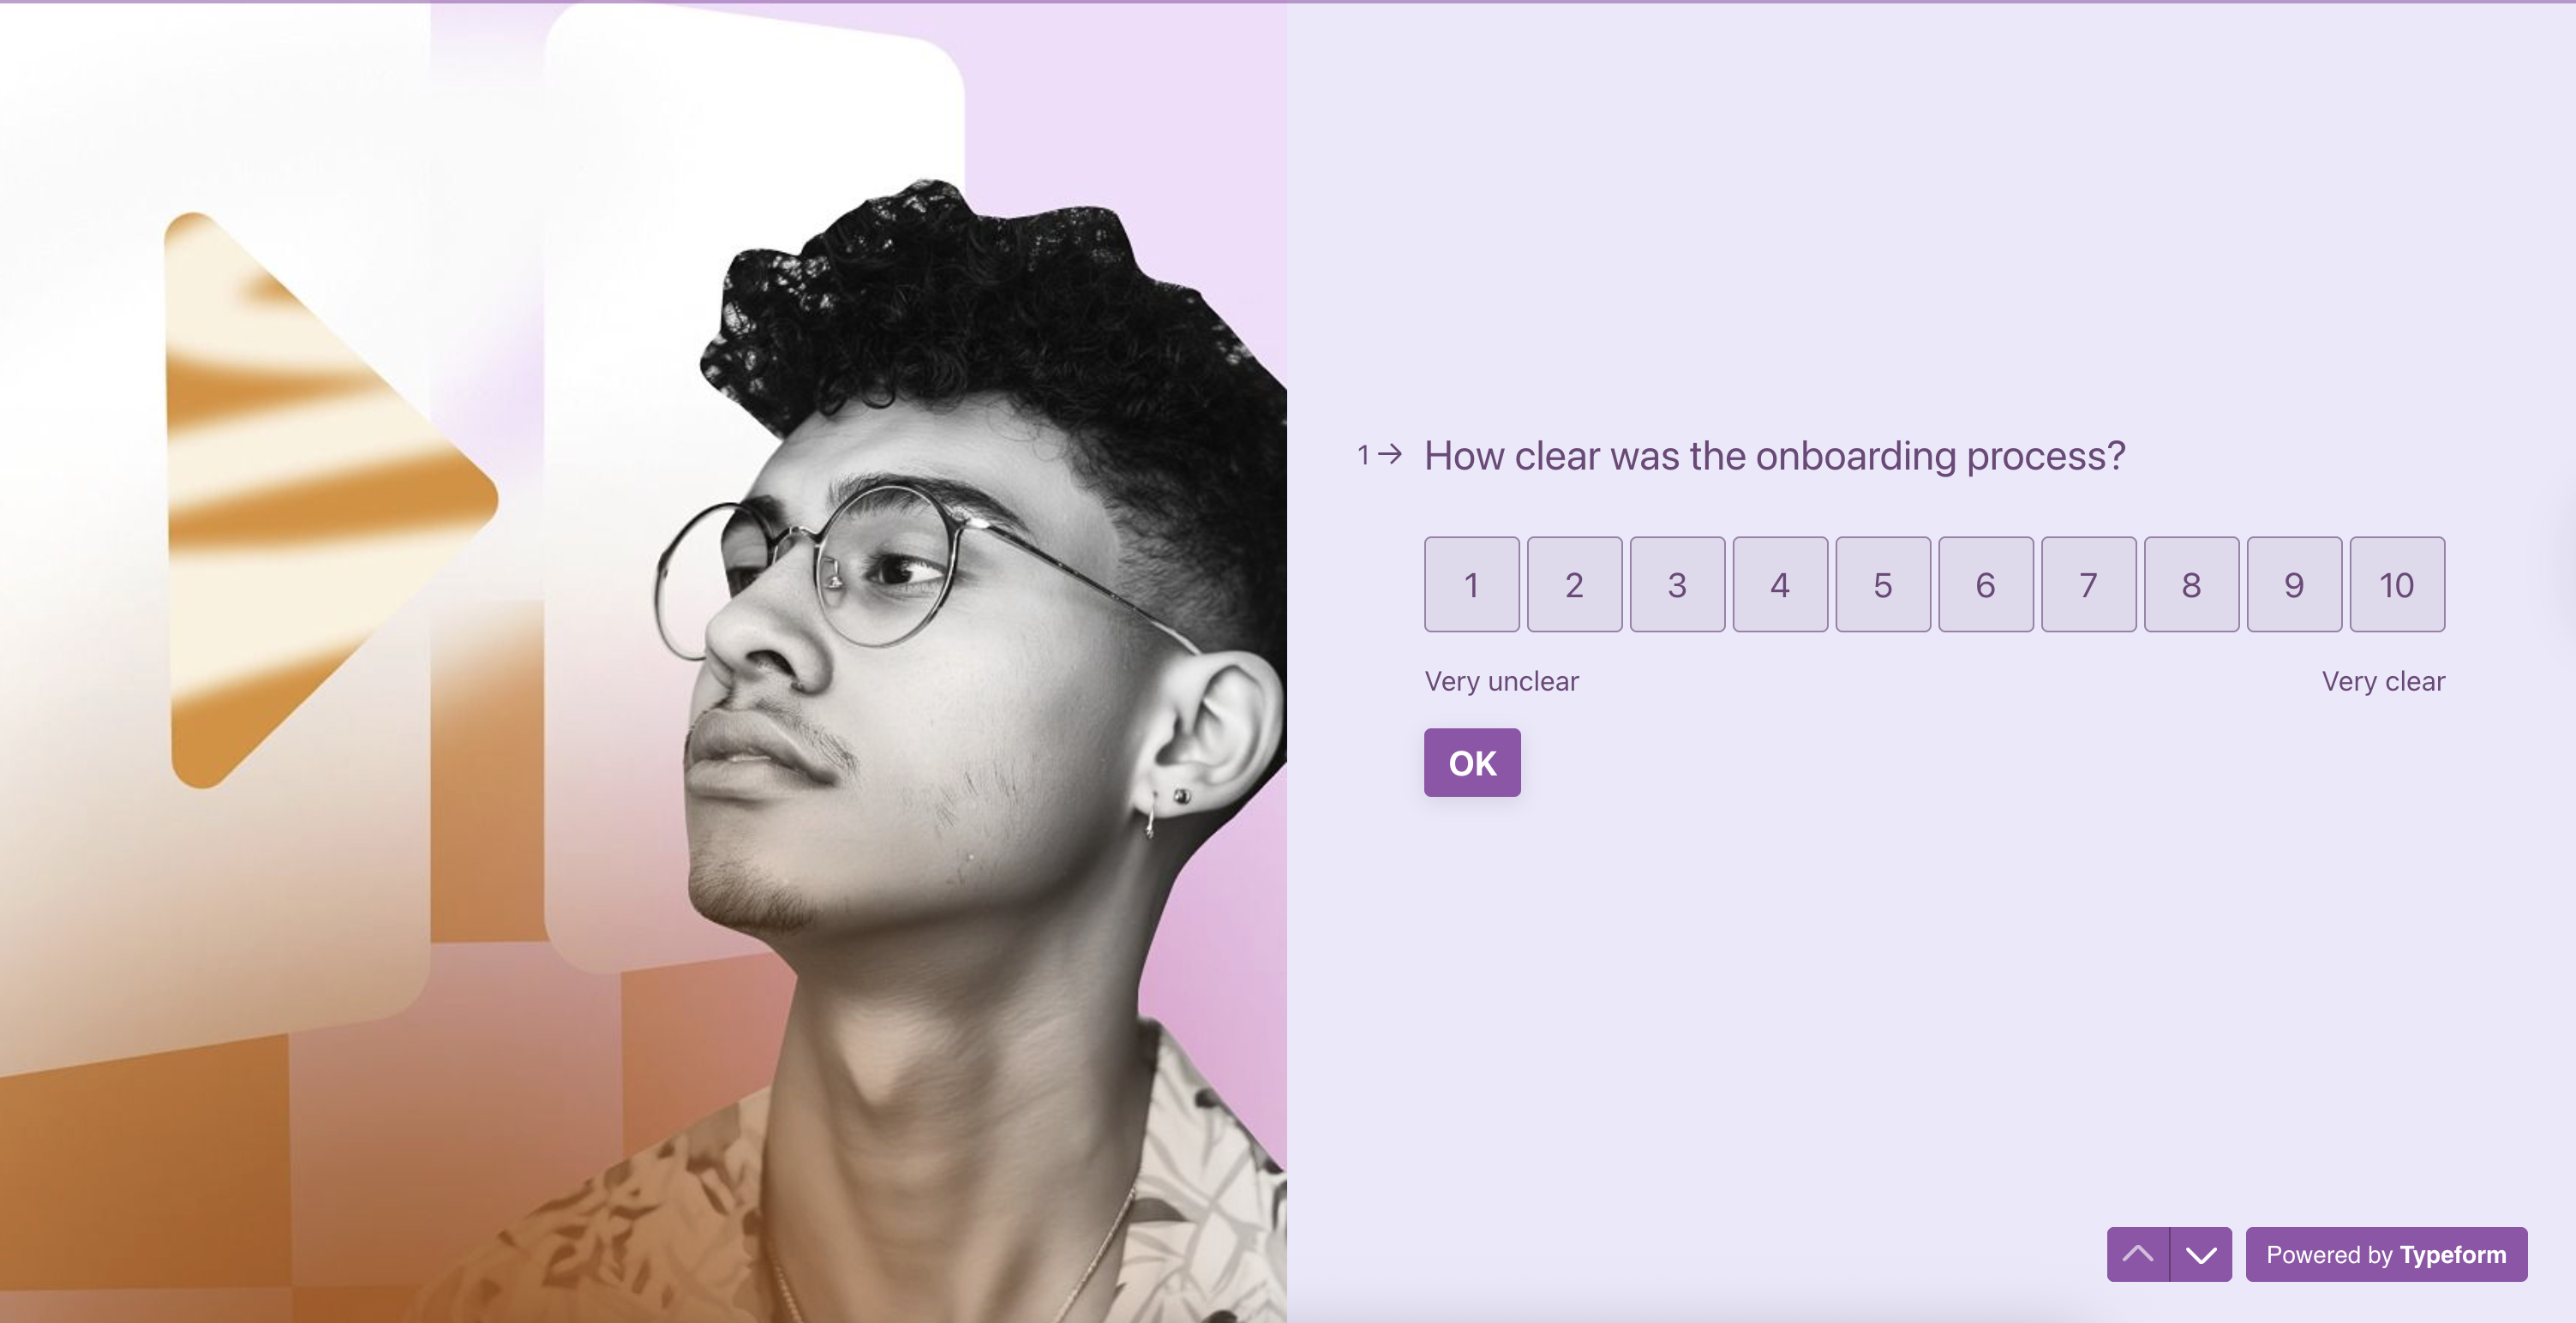Select rating 2 on the scale
2576x1323 pixels.
click(1574, 584)
